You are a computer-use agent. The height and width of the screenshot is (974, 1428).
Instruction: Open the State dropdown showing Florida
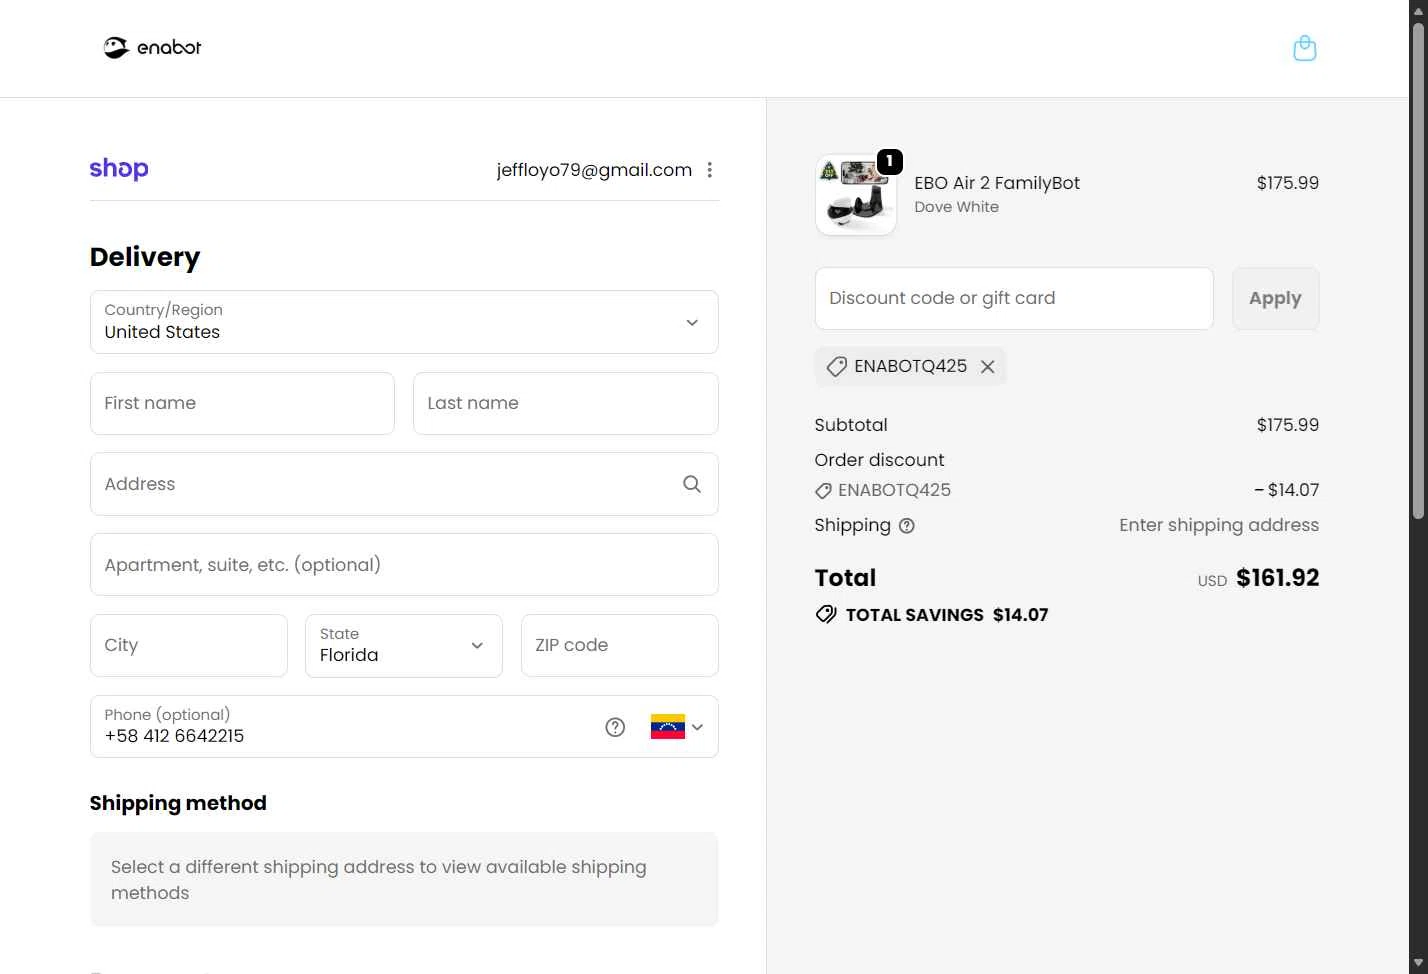tap(404, 646)
